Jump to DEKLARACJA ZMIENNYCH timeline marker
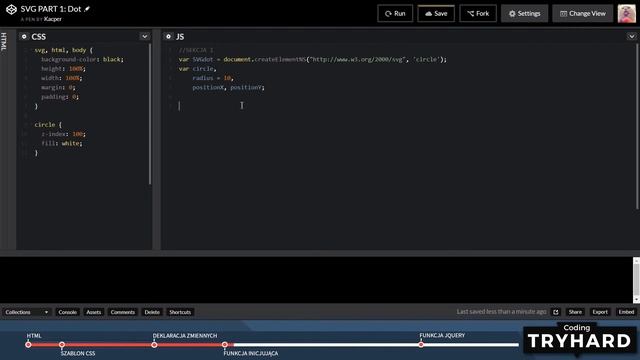The width and height of the screenshot is (640, 360). (x=154, y=344)
